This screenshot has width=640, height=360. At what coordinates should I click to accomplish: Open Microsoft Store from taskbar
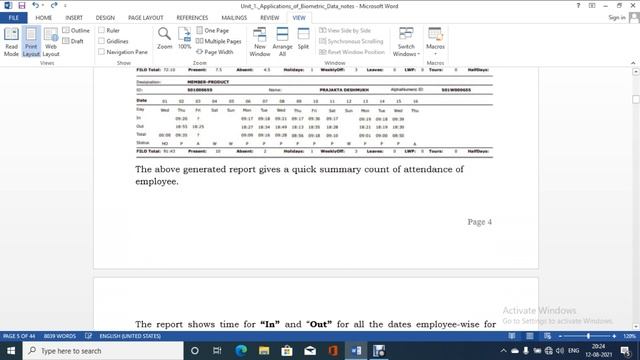click(x=287, y=351)
